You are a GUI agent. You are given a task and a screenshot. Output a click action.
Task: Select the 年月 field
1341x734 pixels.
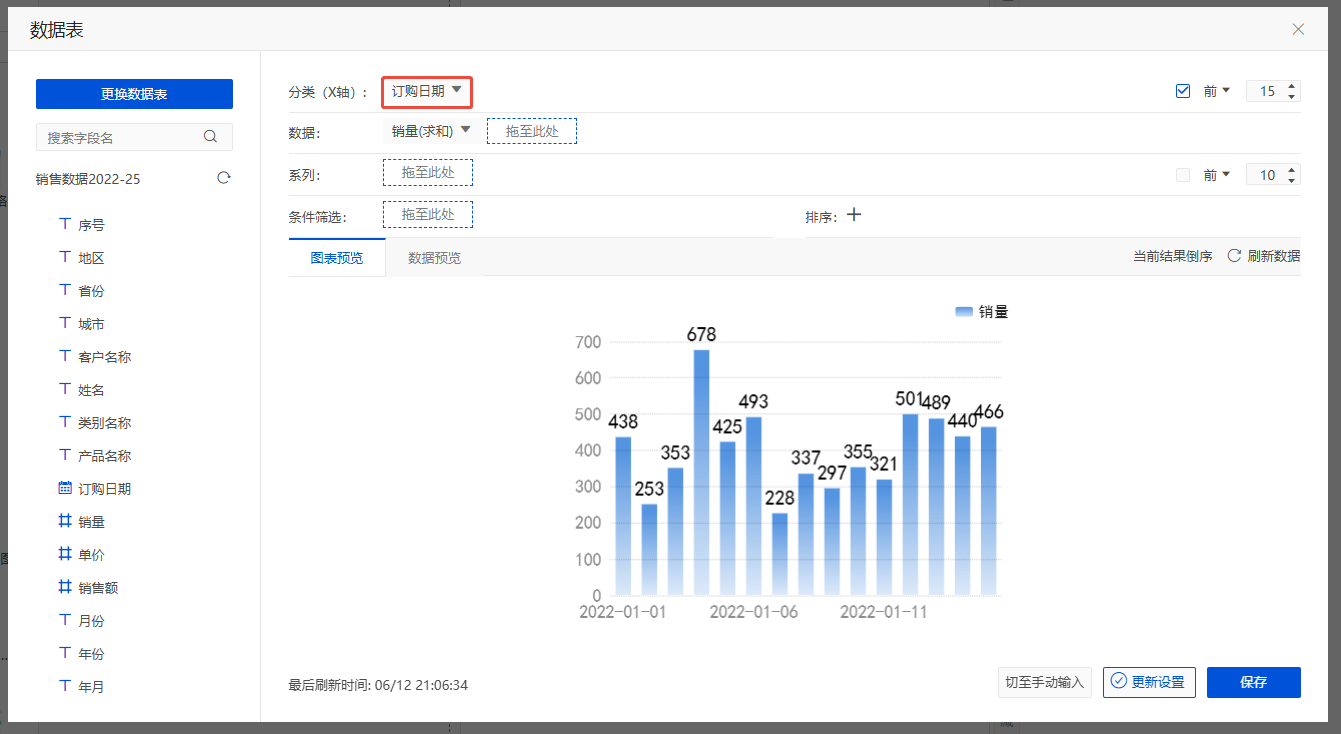[91, 687]
